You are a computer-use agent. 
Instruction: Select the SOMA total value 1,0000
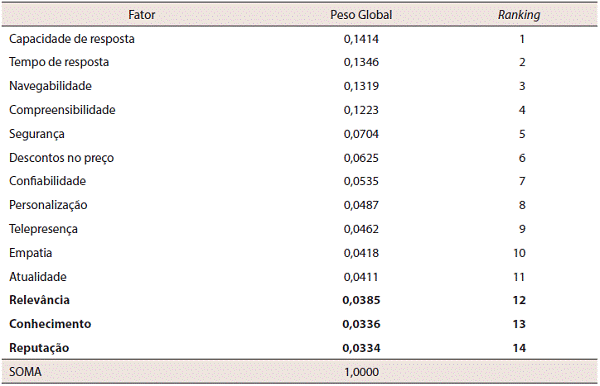pos(362,372)
